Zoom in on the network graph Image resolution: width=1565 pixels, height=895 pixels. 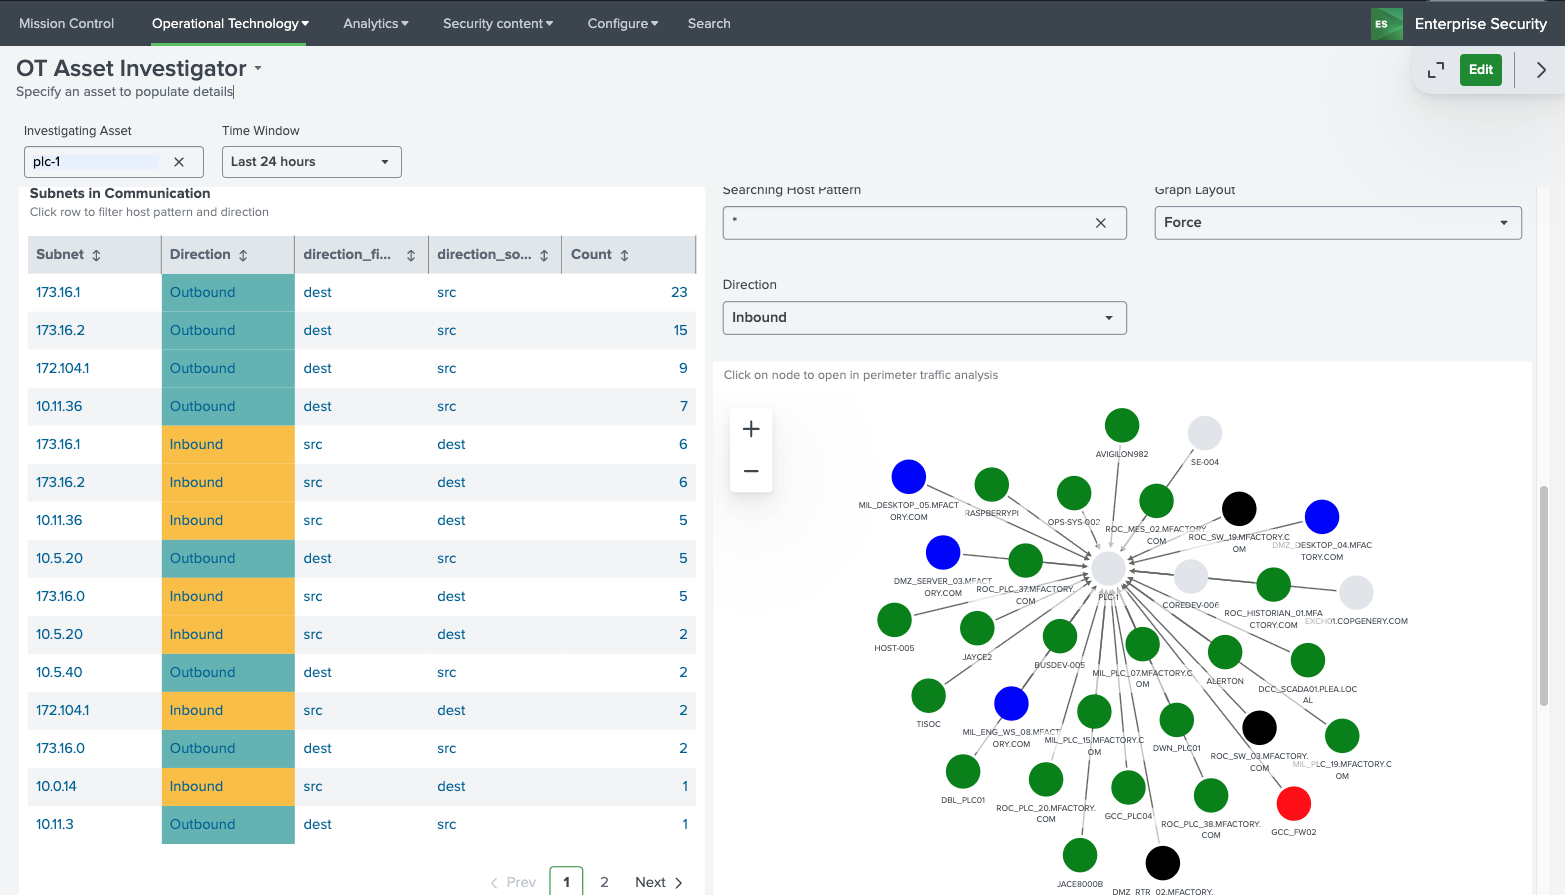pos(751,429)
